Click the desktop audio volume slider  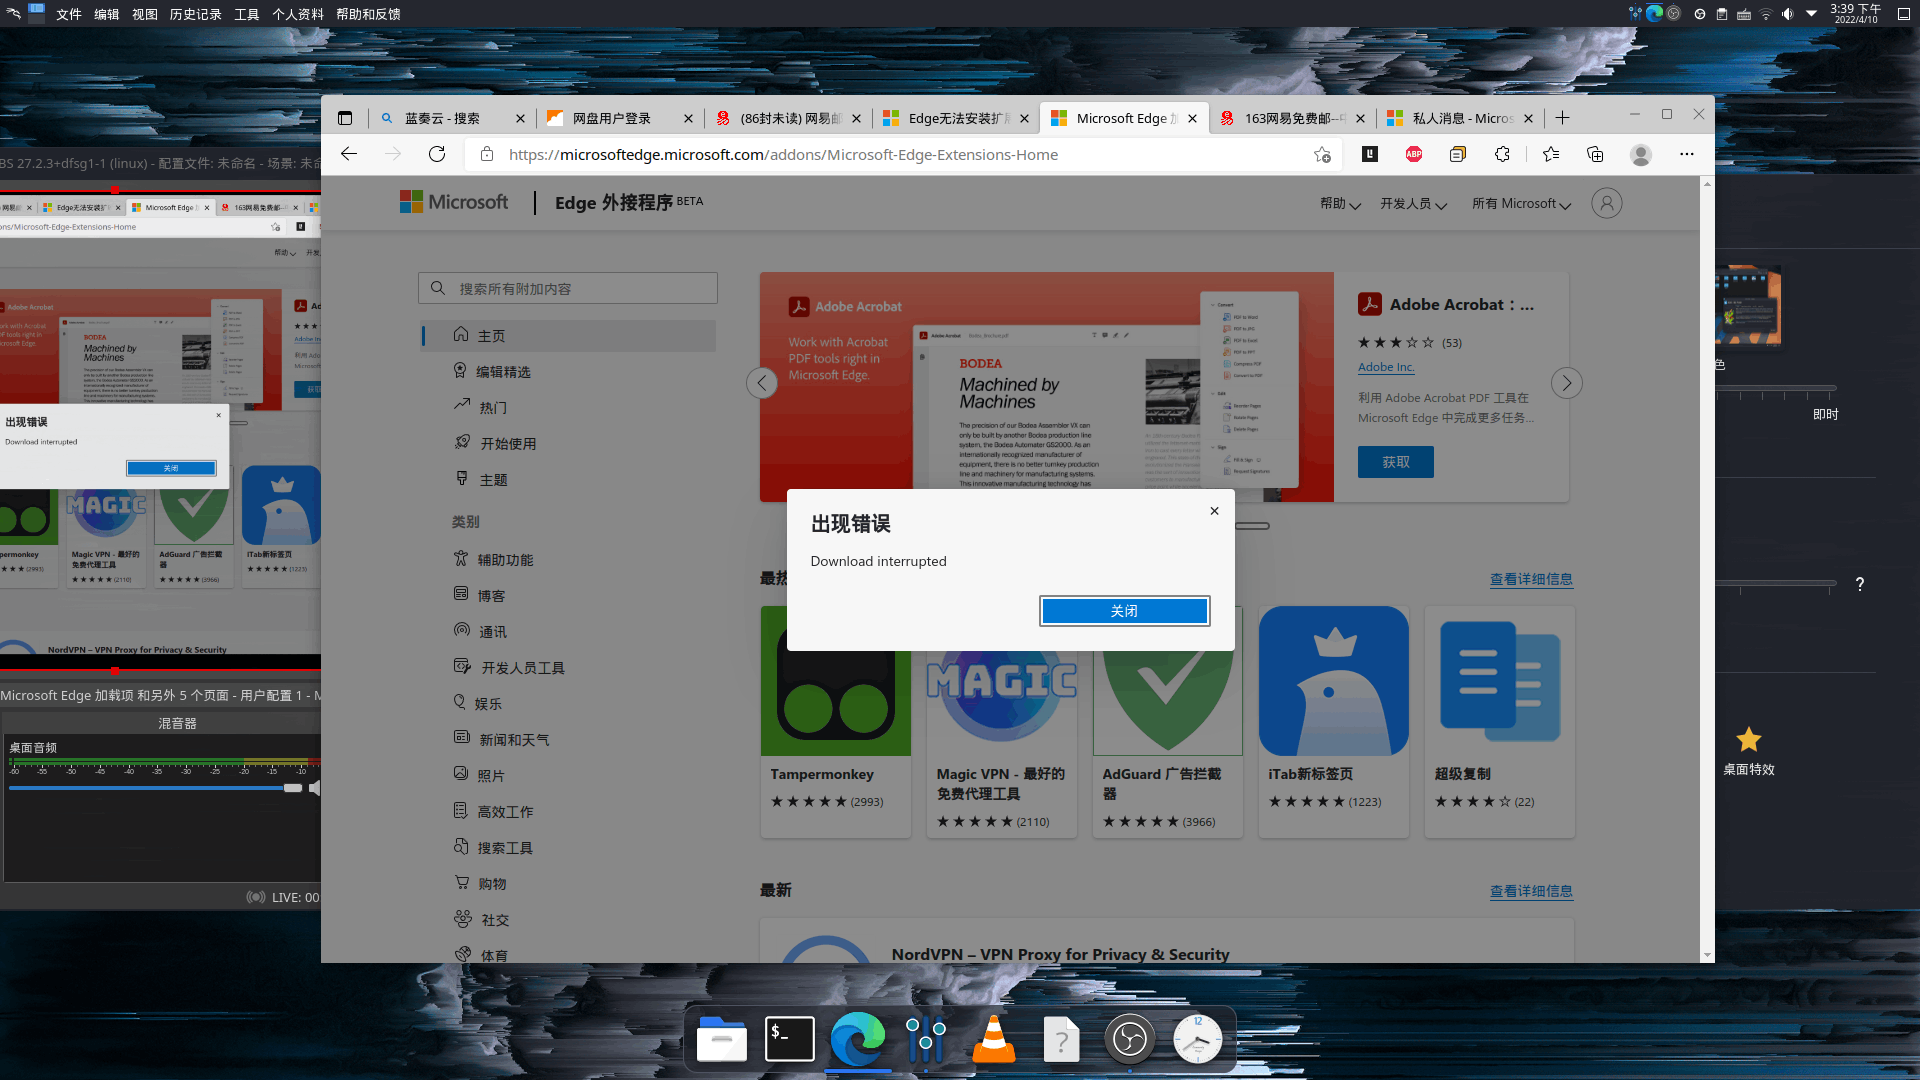150,788
